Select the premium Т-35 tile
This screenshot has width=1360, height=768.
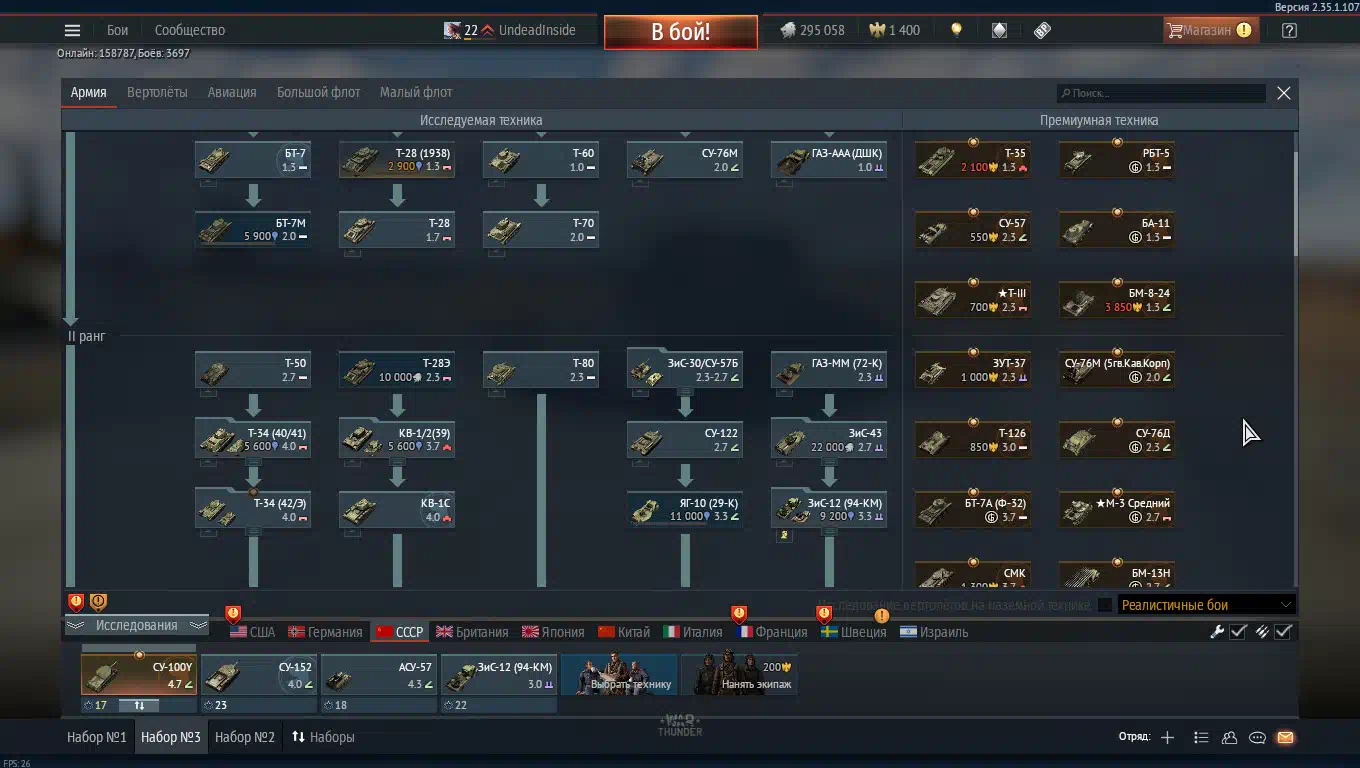(x=973, y=160)
